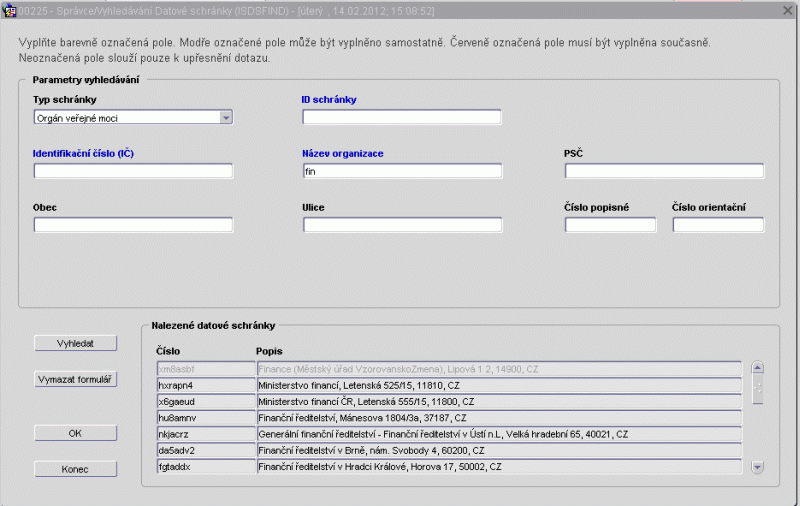800x506 pixels.
Task: Click the ID schránky input field
Action: click(402, 117)
